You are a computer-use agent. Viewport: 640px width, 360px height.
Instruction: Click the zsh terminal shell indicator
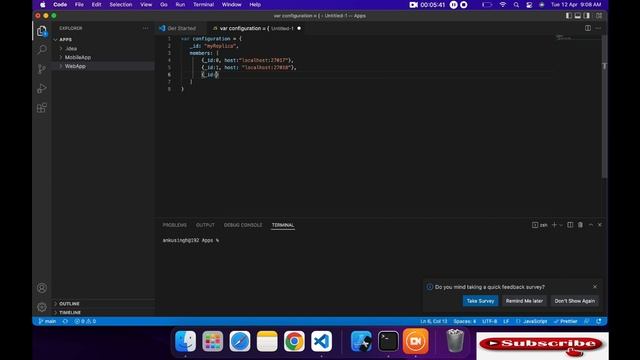tap(540, 225)
